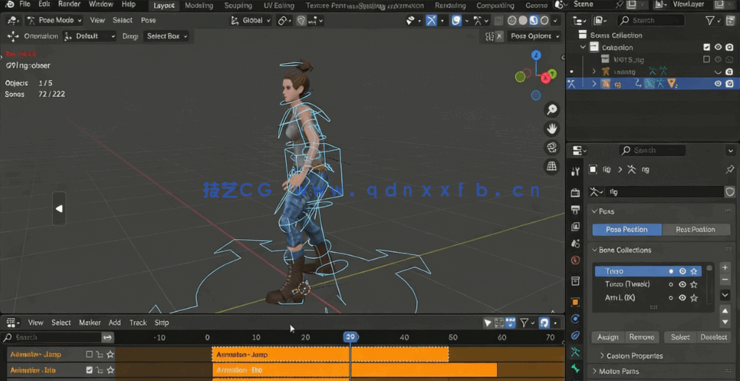Open the Render menu

[69, 4]
